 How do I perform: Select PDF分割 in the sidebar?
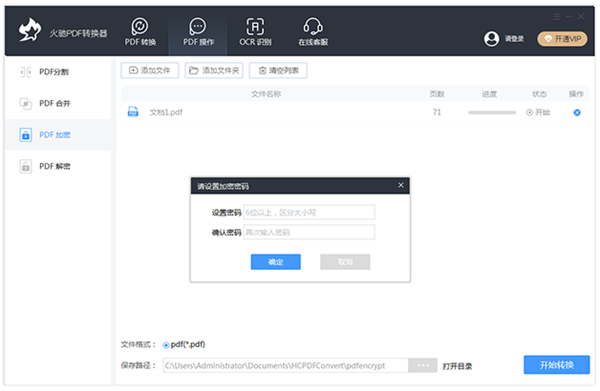click(x=58, y=72)
